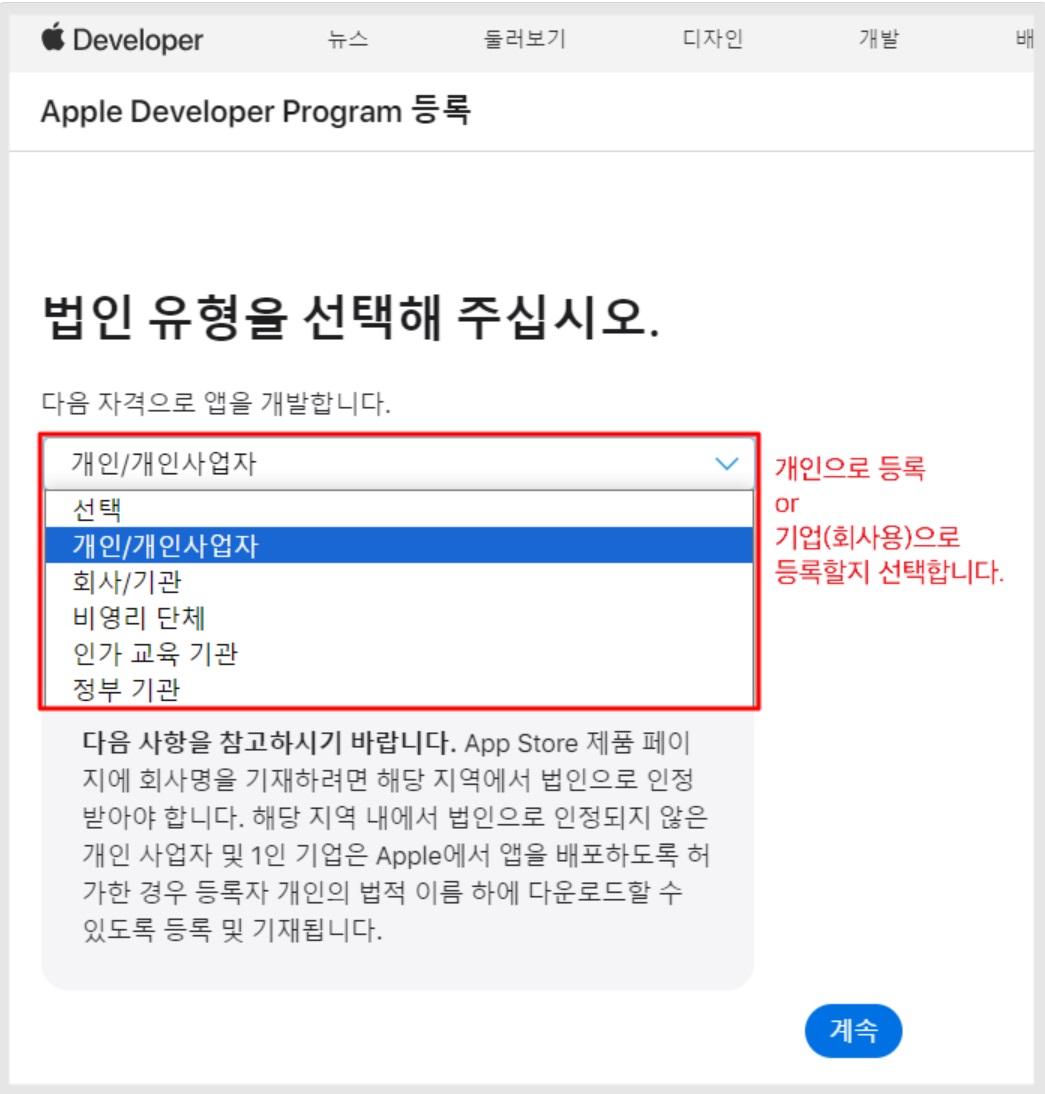
Task: Click the 다음 자격으로 앱을 개발합니다 label
Action: click(216, 403)
